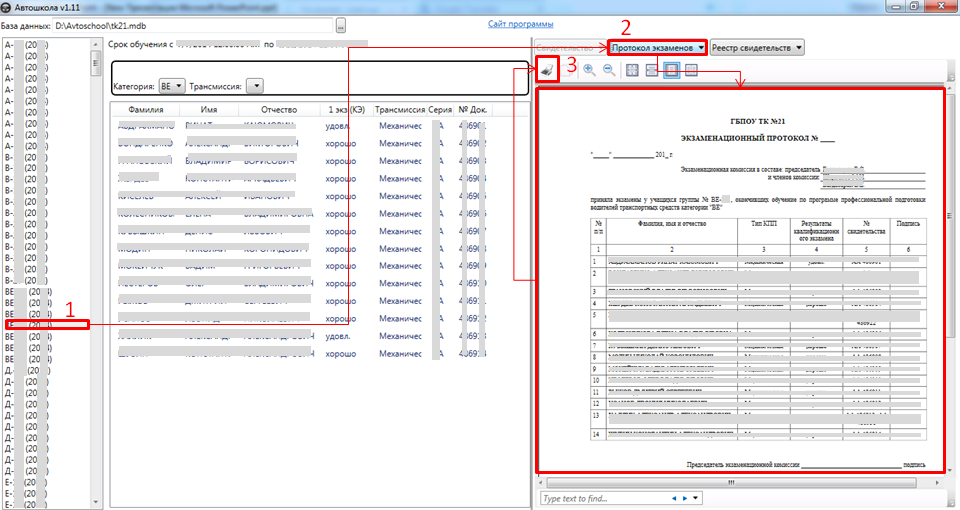960x510 pixels.
Task: Open the Категория dropdown showing BE
Action: click(x=172, y=87)
